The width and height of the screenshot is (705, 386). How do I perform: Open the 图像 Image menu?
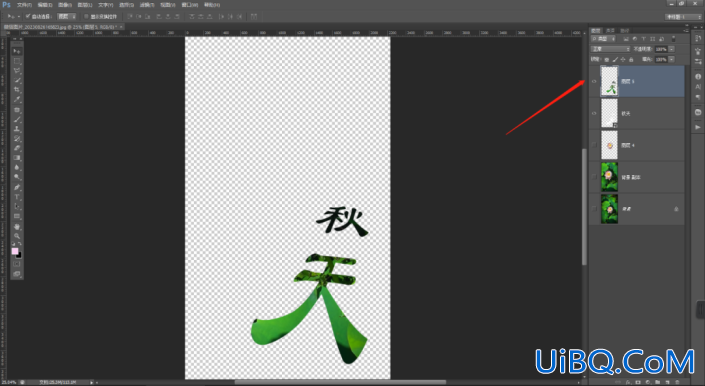65,5
